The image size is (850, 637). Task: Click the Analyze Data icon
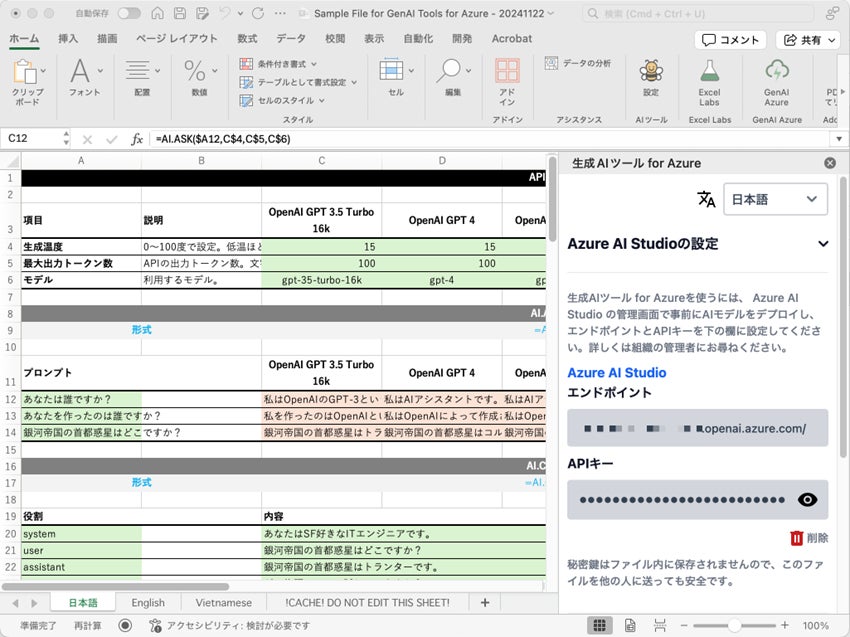coord(551,63)
